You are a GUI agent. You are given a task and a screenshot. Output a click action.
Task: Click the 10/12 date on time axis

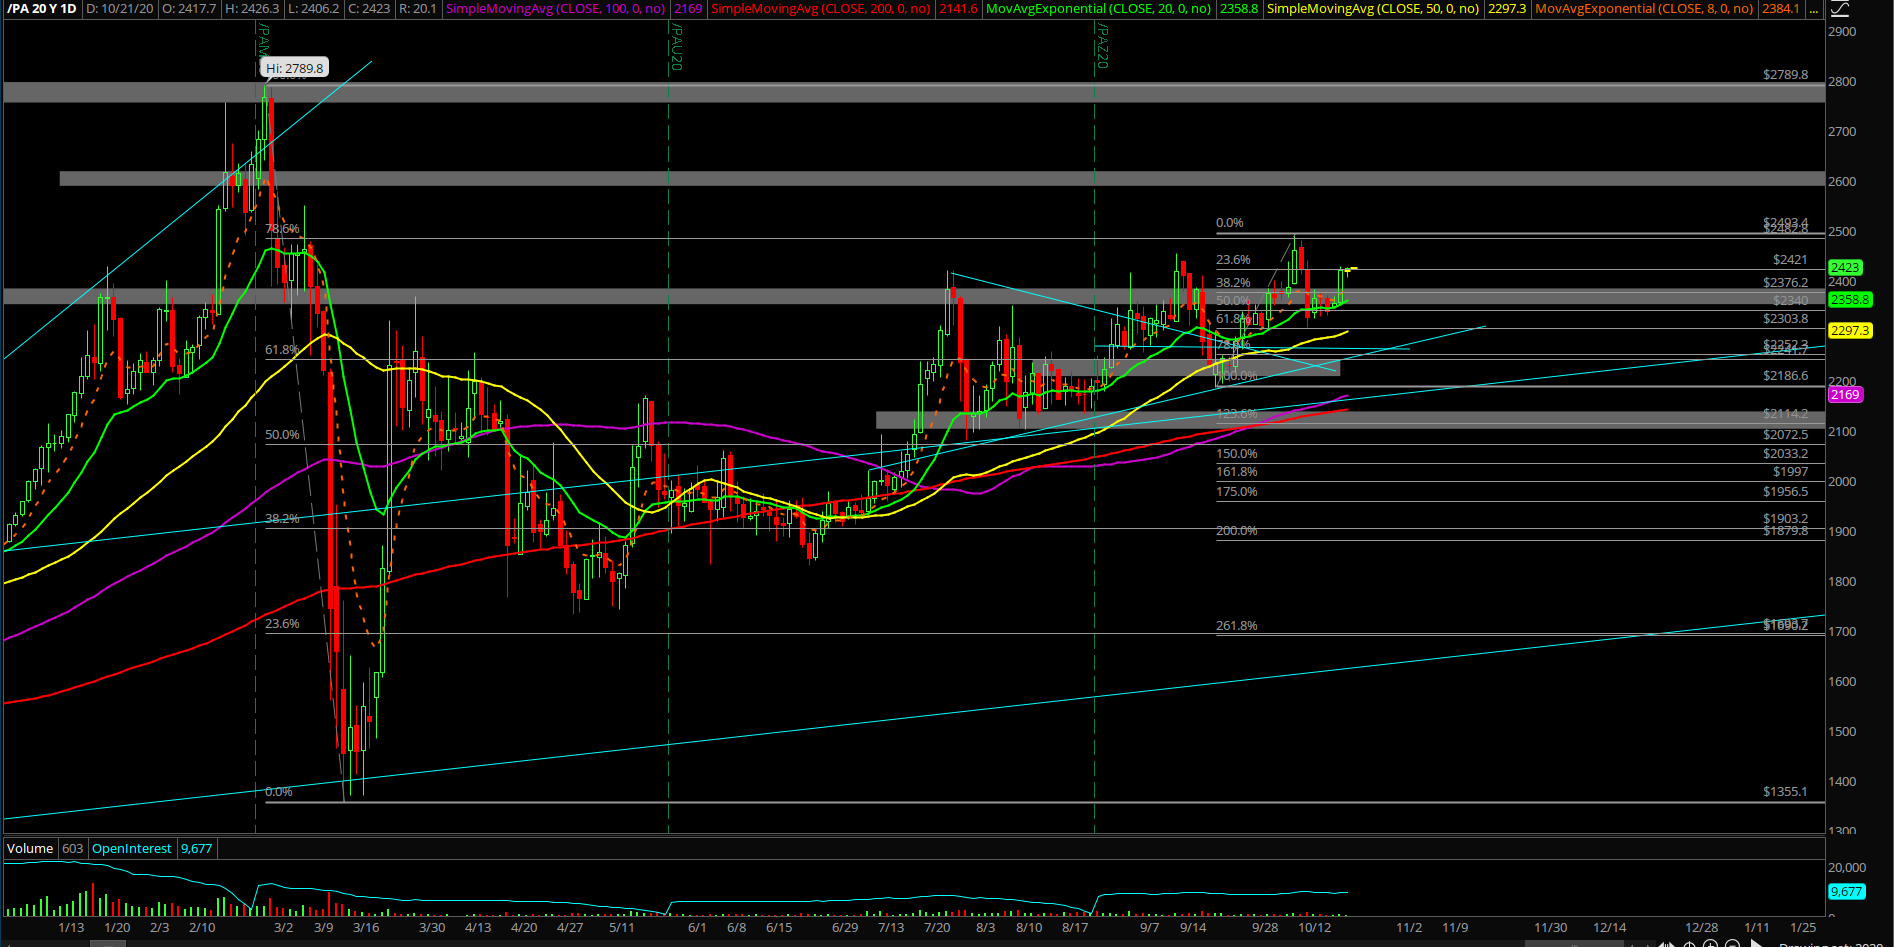pos(1315,927)
